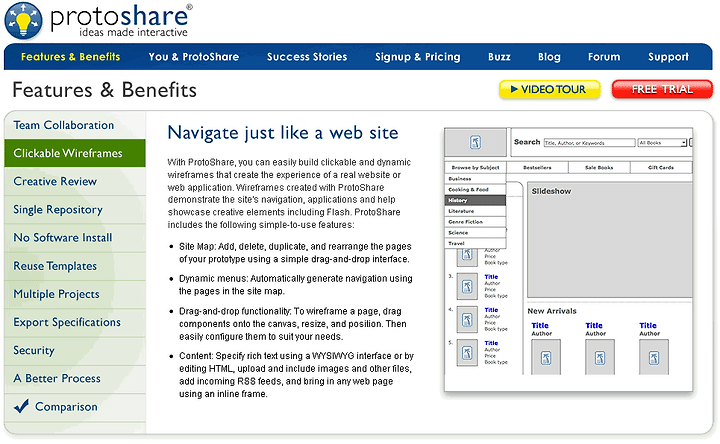Image resolution: width=720 pixels, height=444 pixels.
Task: Open the Signup & Pricing page
Action: [x=417, y=57]
